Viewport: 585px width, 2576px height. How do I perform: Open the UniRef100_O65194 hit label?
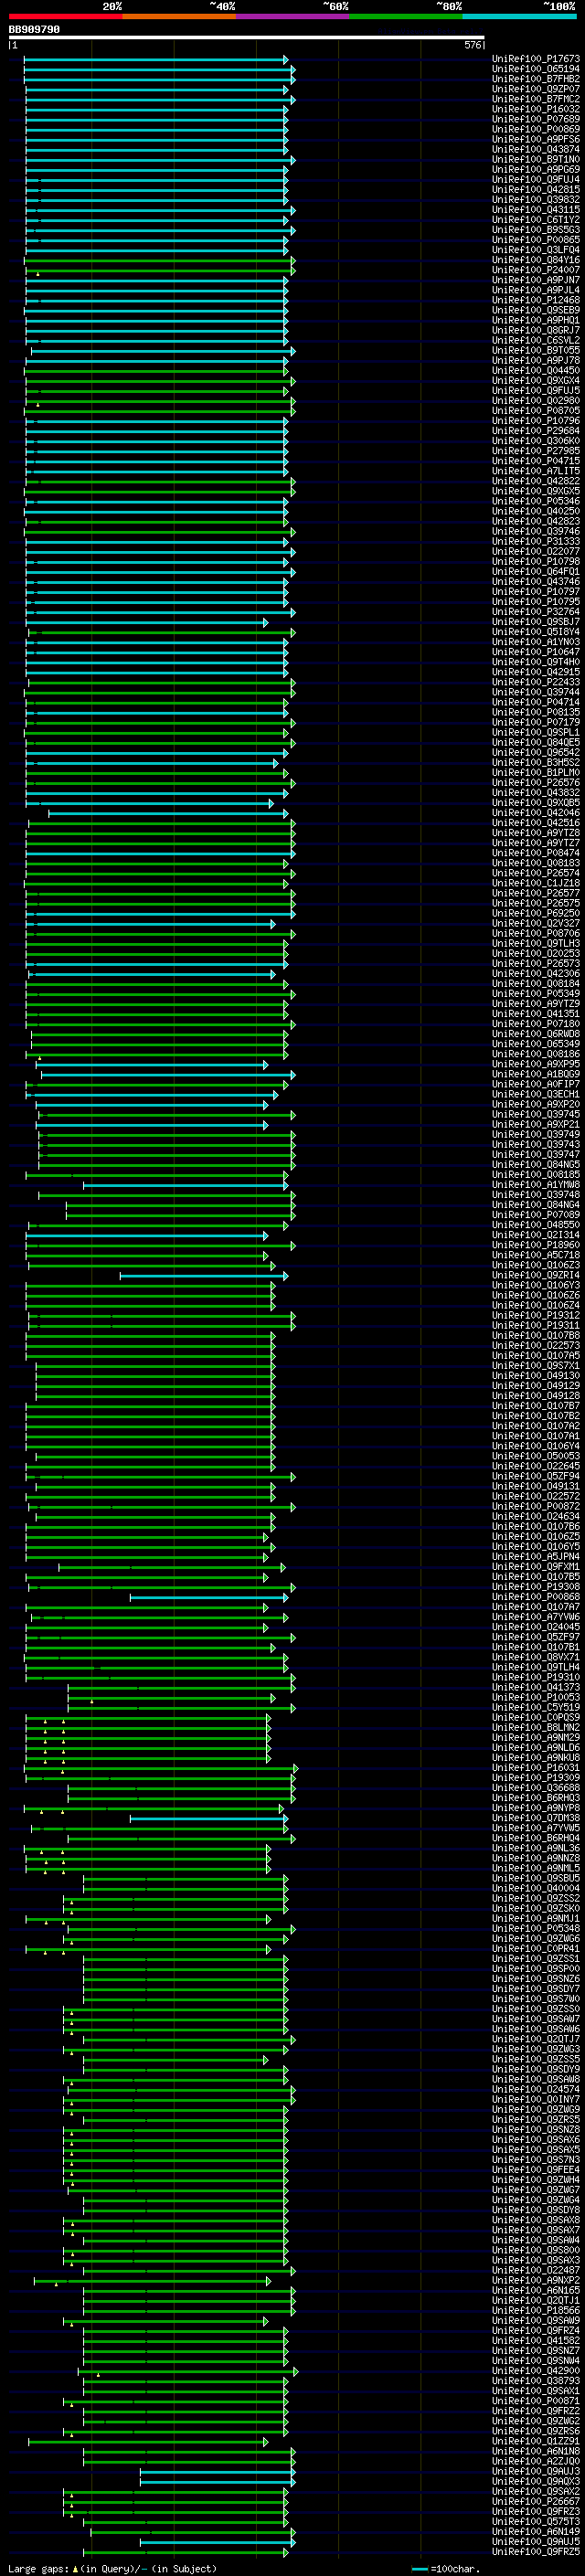(536, 69)
